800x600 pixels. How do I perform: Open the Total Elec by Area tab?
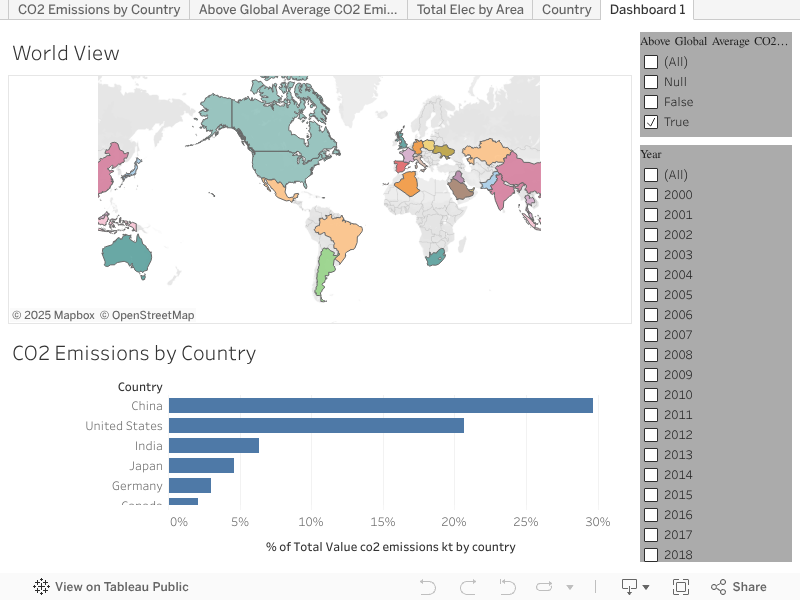[469, 10]
